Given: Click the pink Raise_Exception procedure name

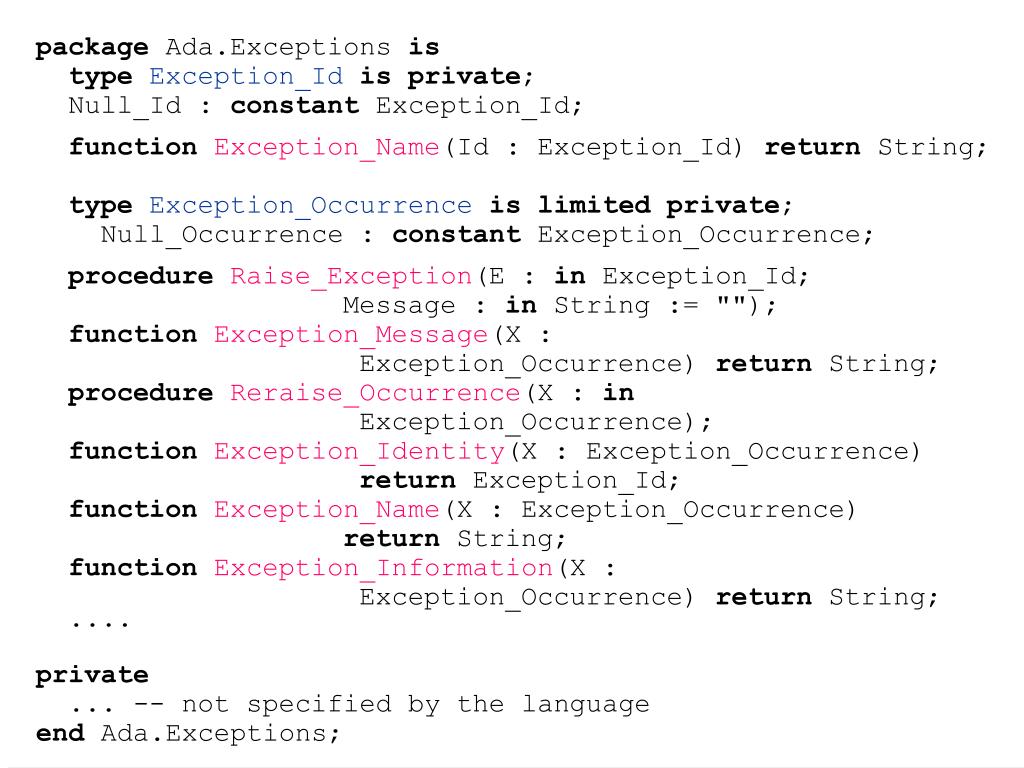Looking at the screenshot, I should pyautogui.click(x=351, y=277).
